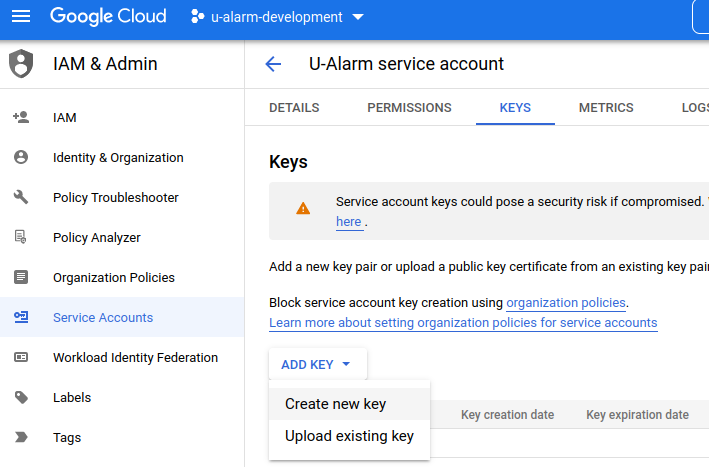Click the Policy Analyzer document icon
709x467 pixels.
coord(21,237)
